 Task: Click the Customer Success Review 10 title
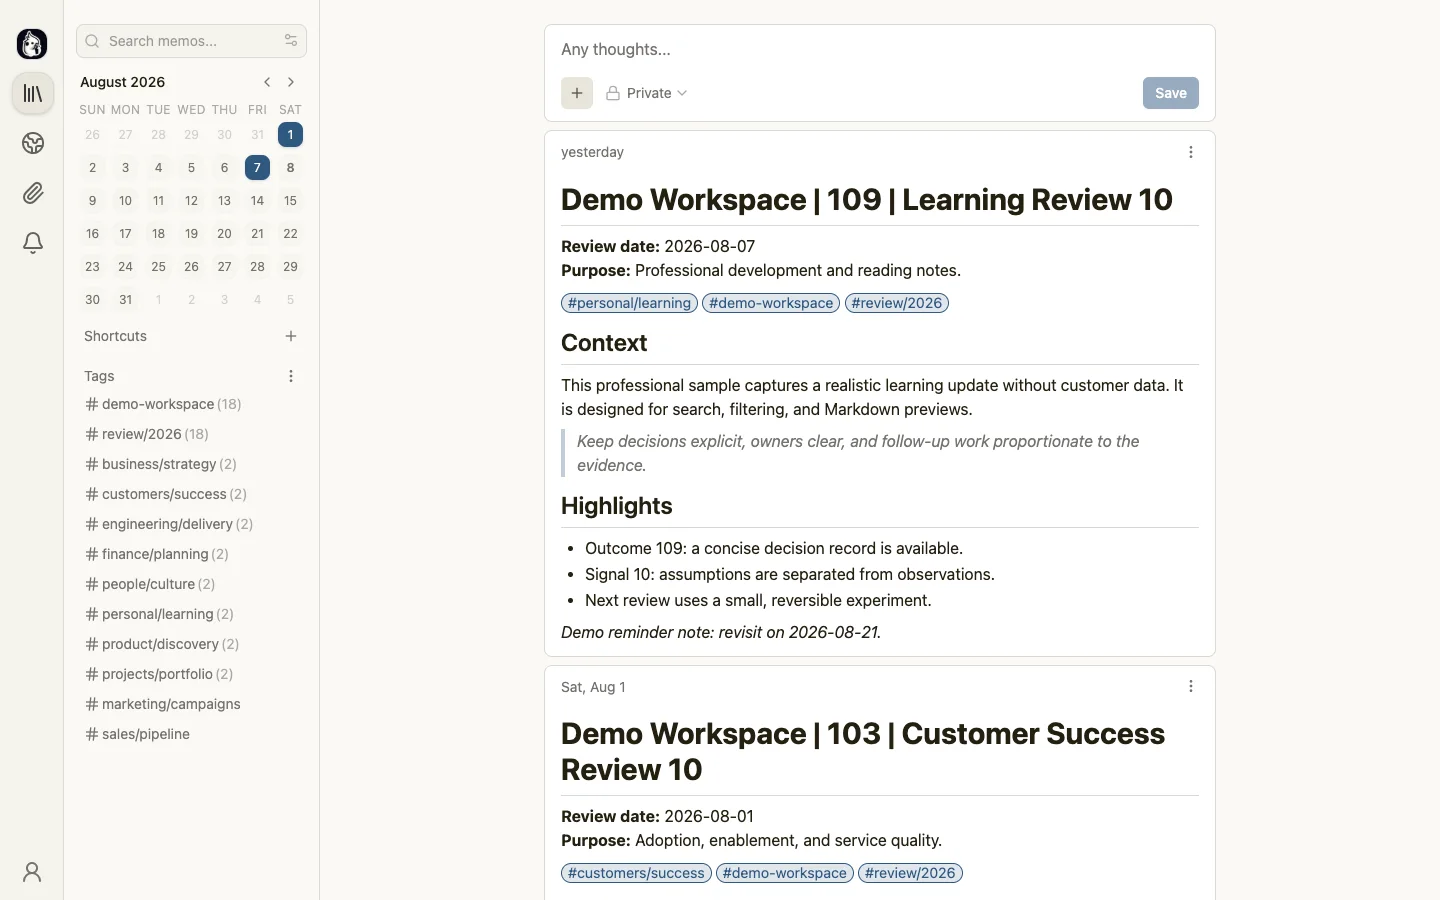point(863,751)
